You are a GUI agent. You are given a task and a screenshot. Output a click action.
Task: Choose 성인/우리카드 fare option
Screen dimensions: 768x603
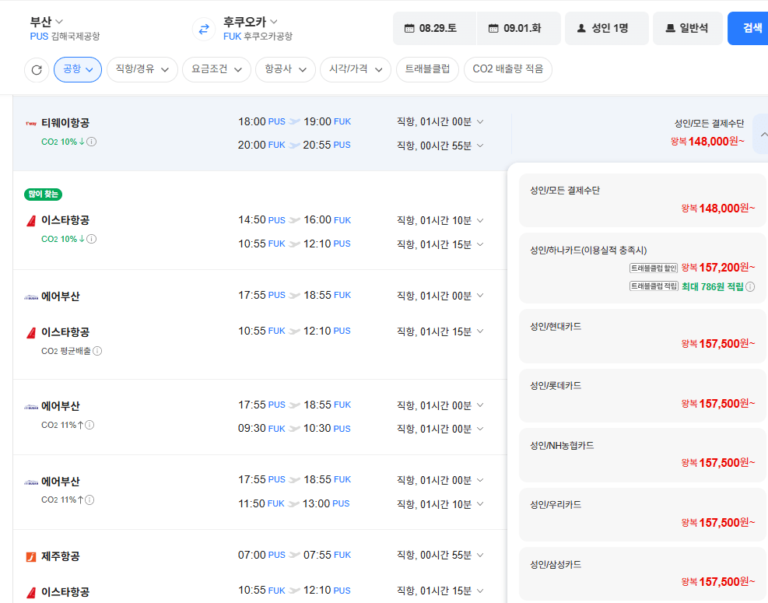pos(642,514)
